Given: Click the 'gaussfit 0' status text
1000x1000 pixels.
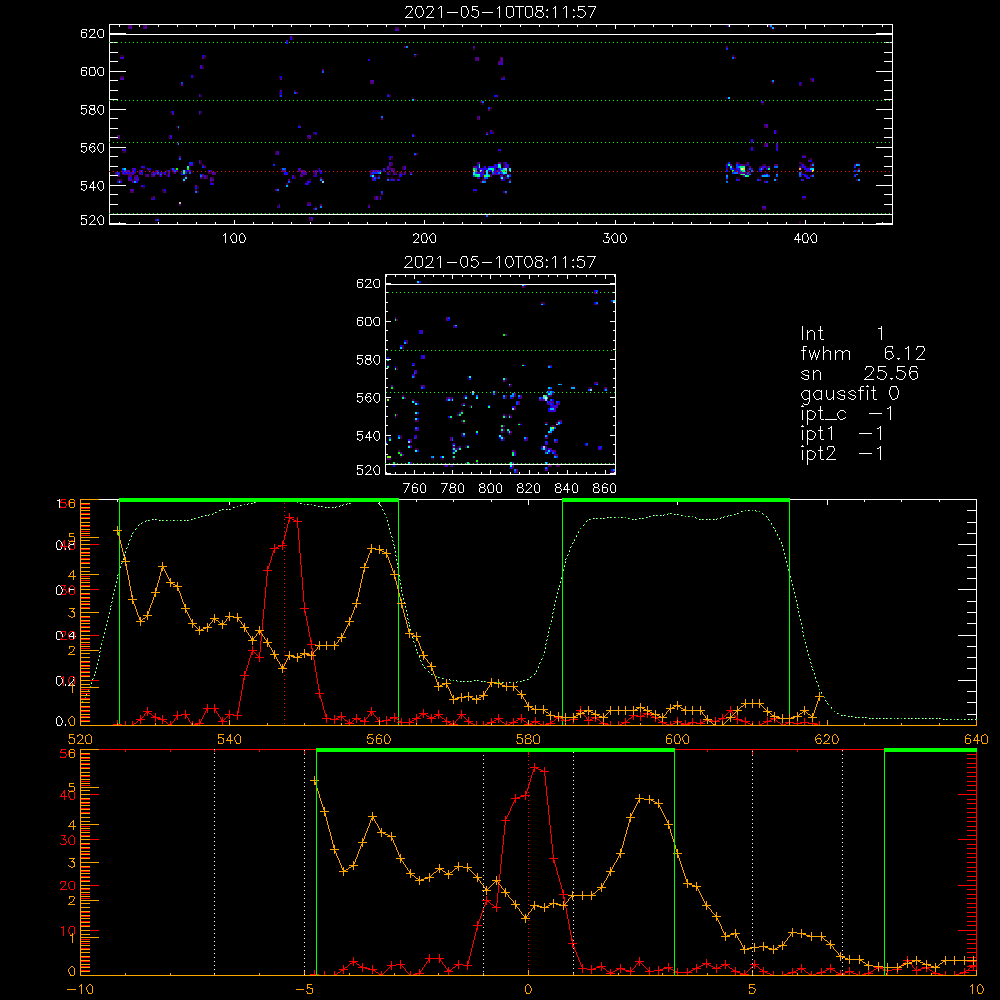Looking at the screenshot, I should [x=850, y=394].
